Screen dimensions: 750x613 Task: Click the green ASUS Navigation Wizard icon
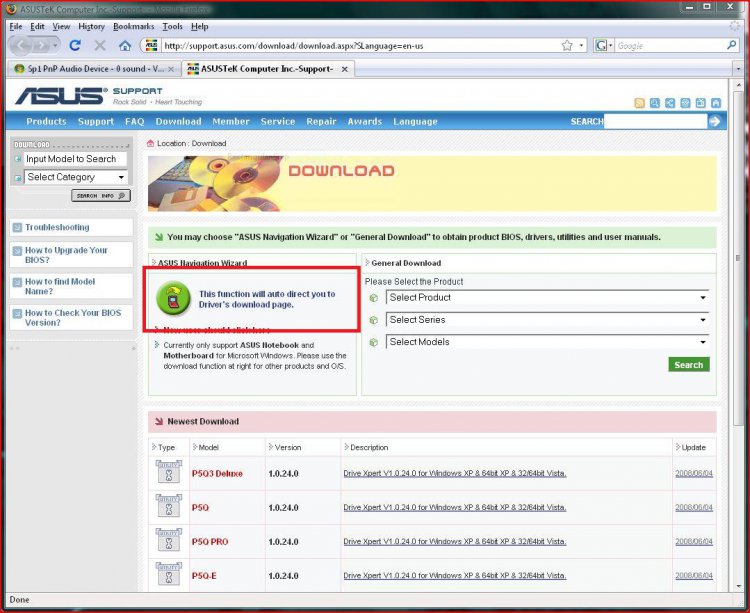tap(173, 298)
